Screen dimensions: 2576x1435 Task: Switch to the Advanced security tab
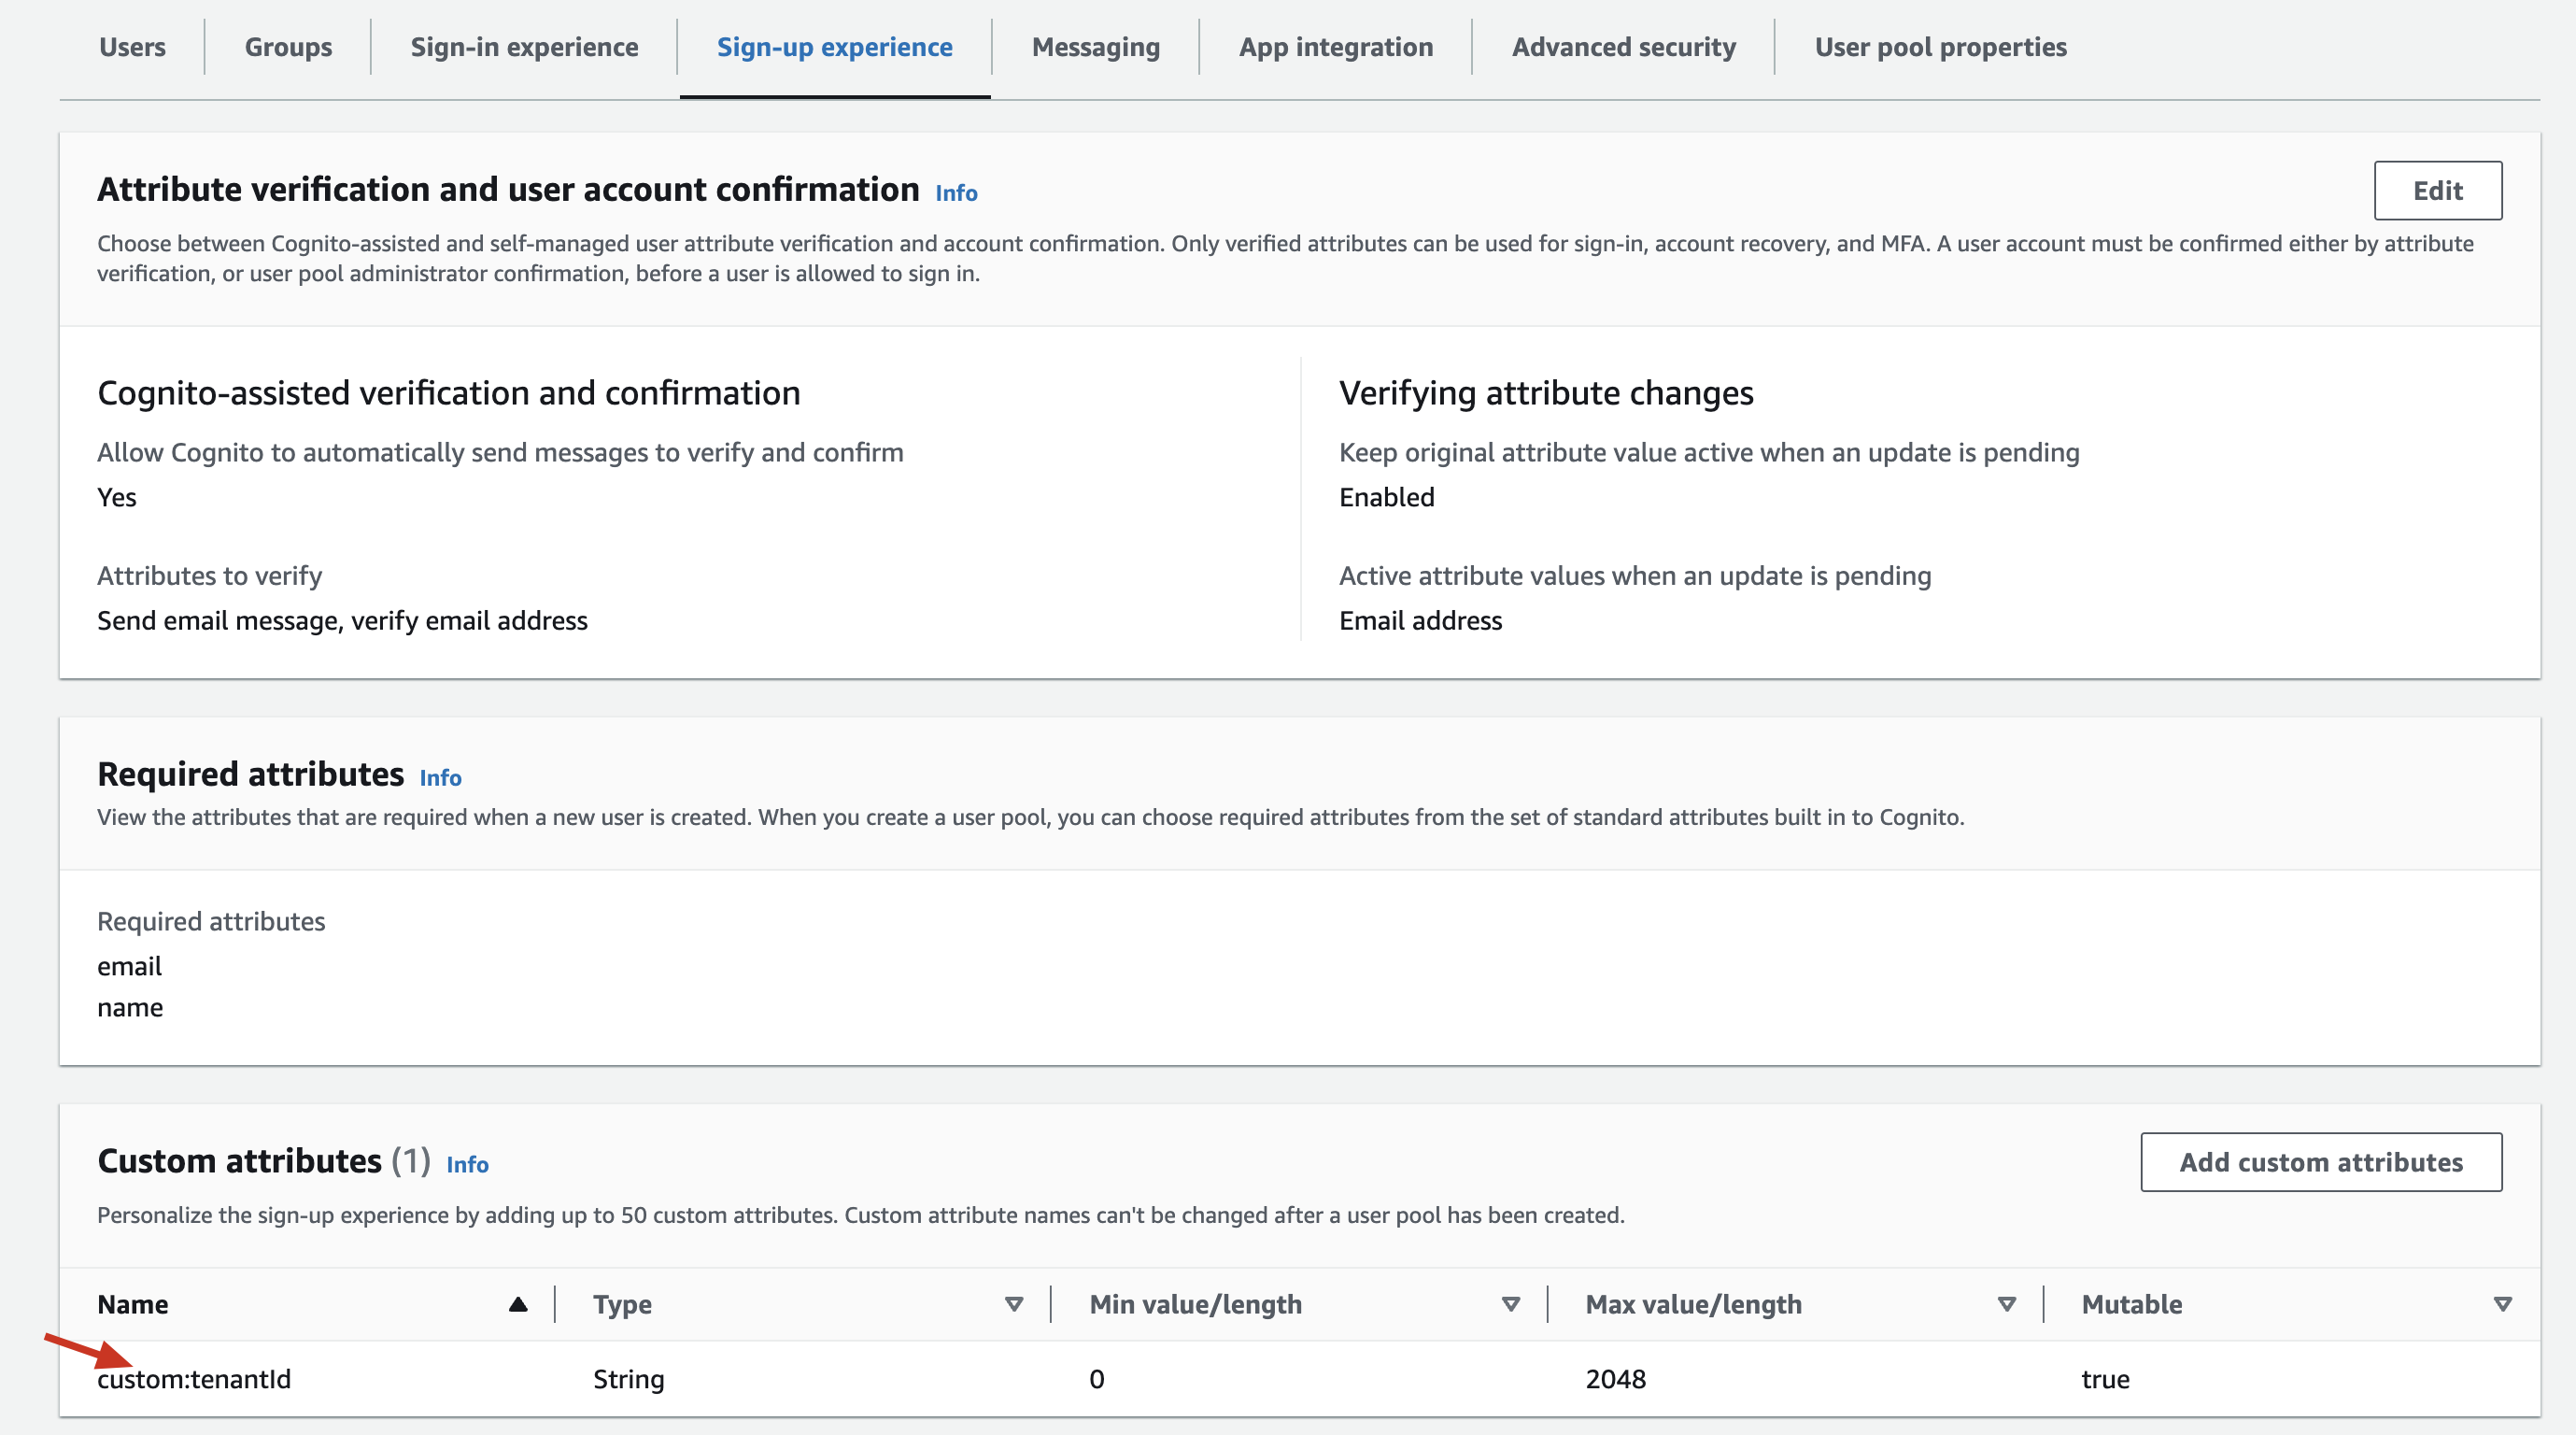coord(1623,47)
